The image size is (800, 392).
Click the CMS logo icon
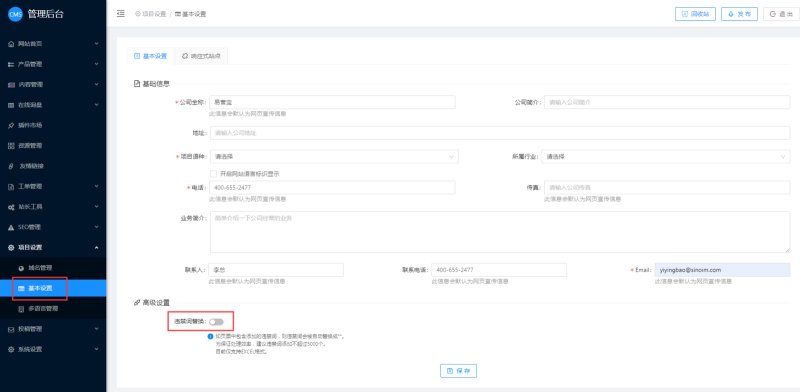[15, 14]
